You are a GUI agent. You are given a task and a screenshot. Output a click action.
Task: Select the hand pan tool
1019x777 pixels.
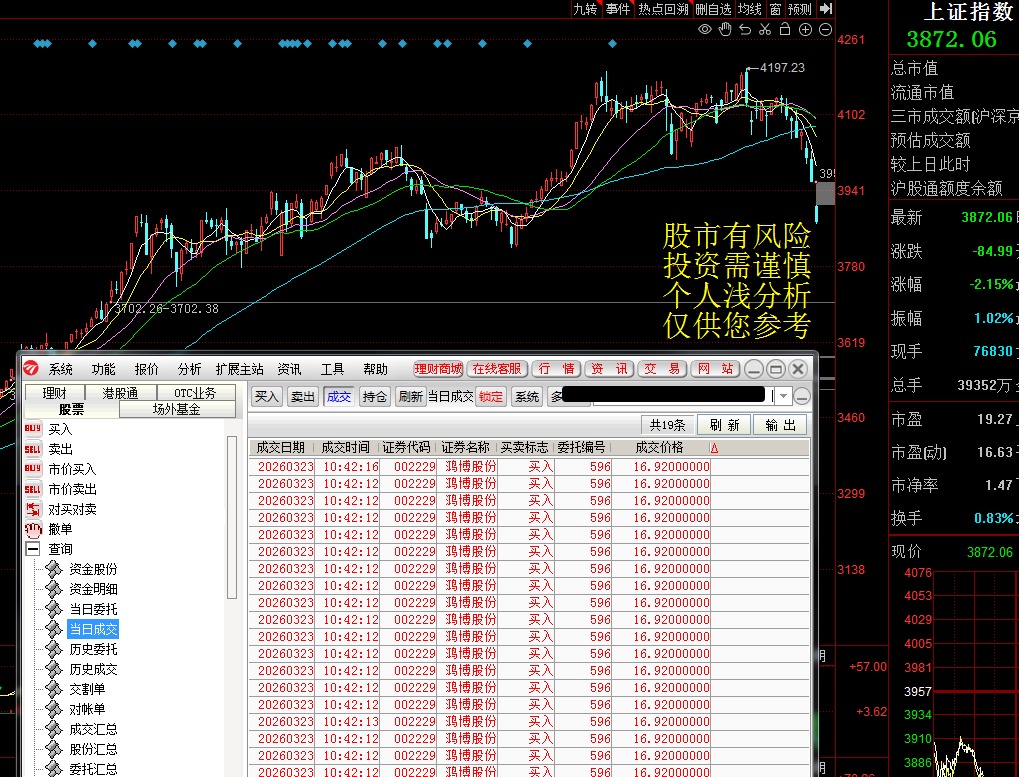[725, 30]
